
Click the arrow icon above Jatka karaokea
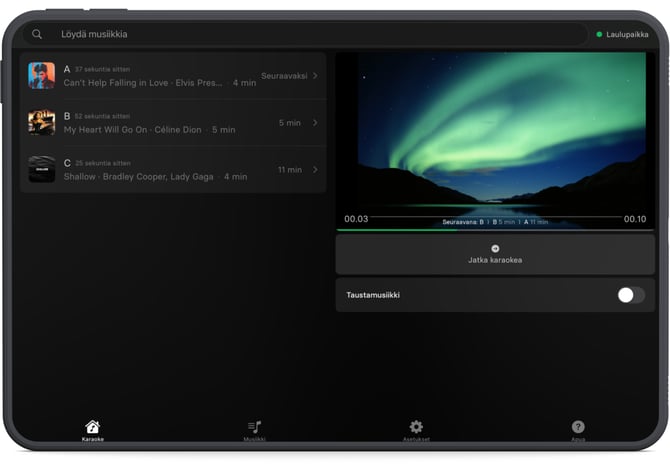[x=495, y=248]
